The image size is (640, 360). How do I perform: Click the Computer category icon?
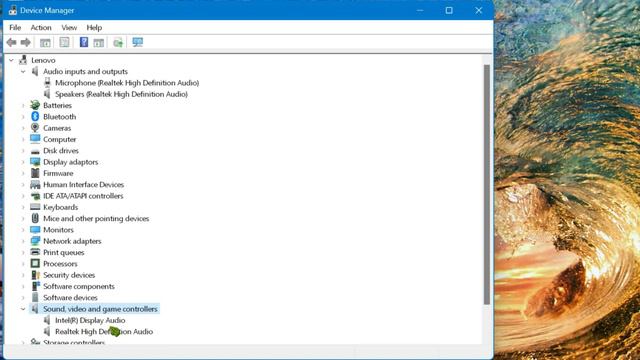(35, 139)
